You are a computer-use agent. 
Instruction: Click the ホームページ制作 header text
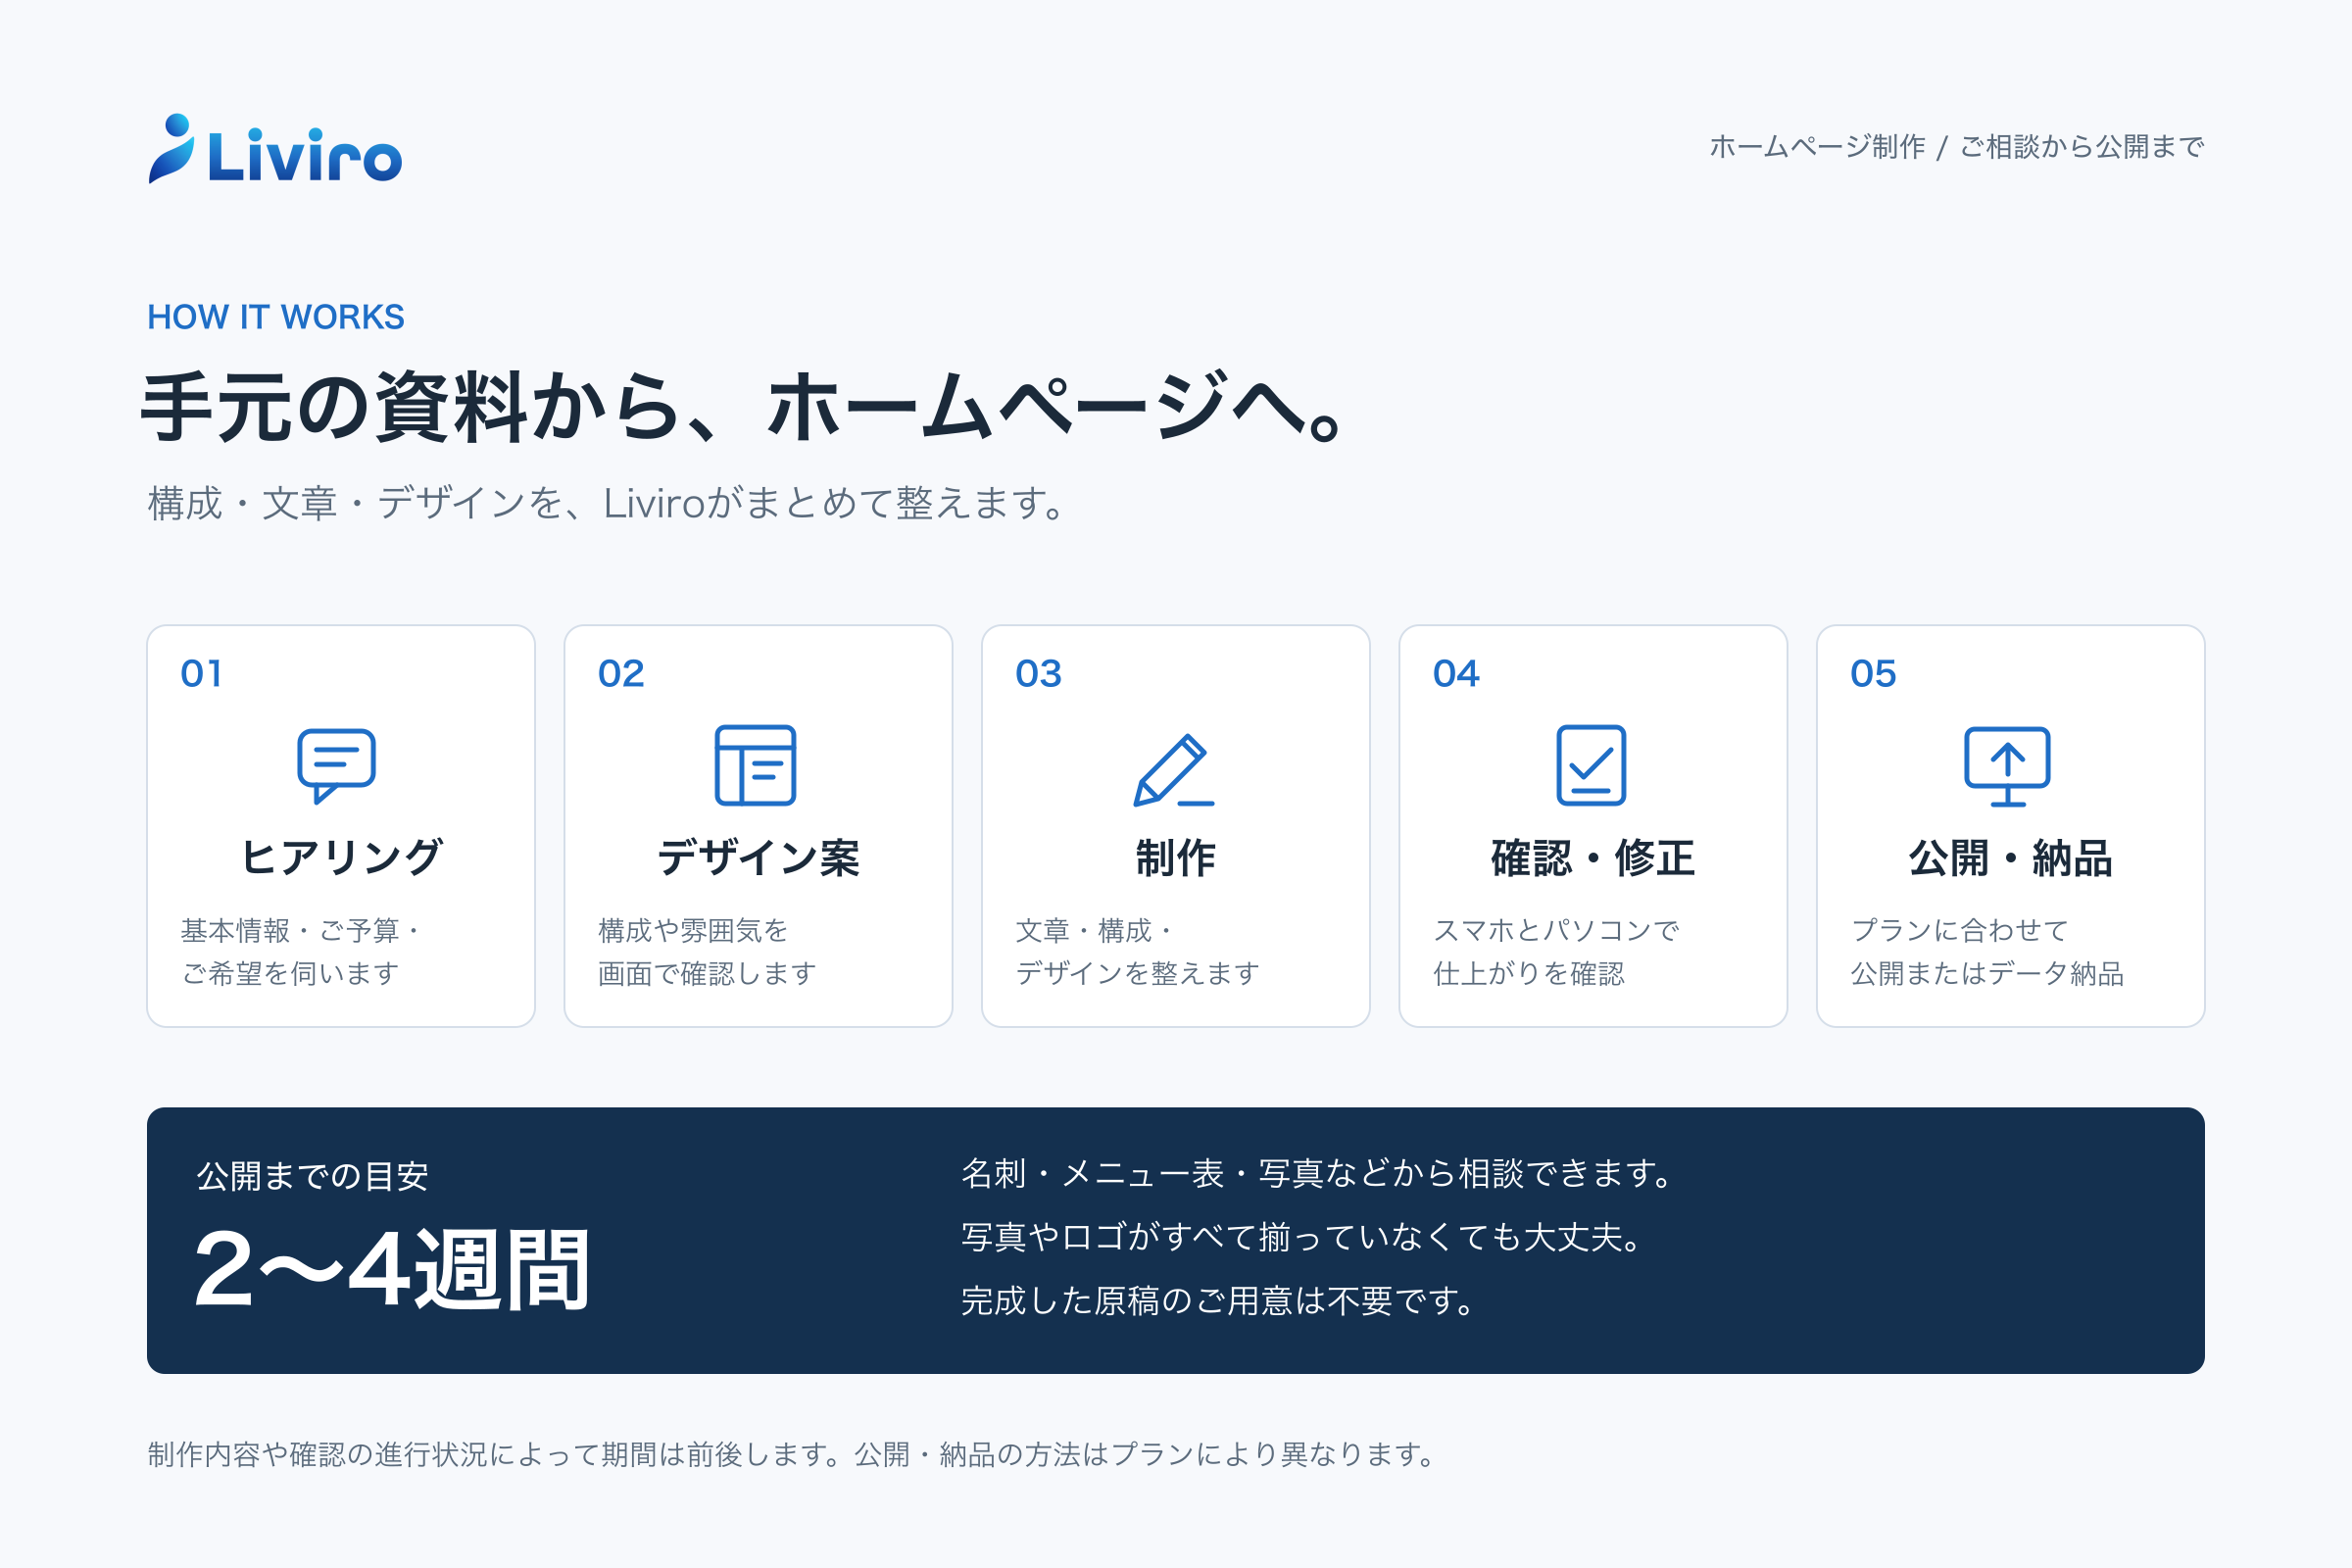[1817, 146]
